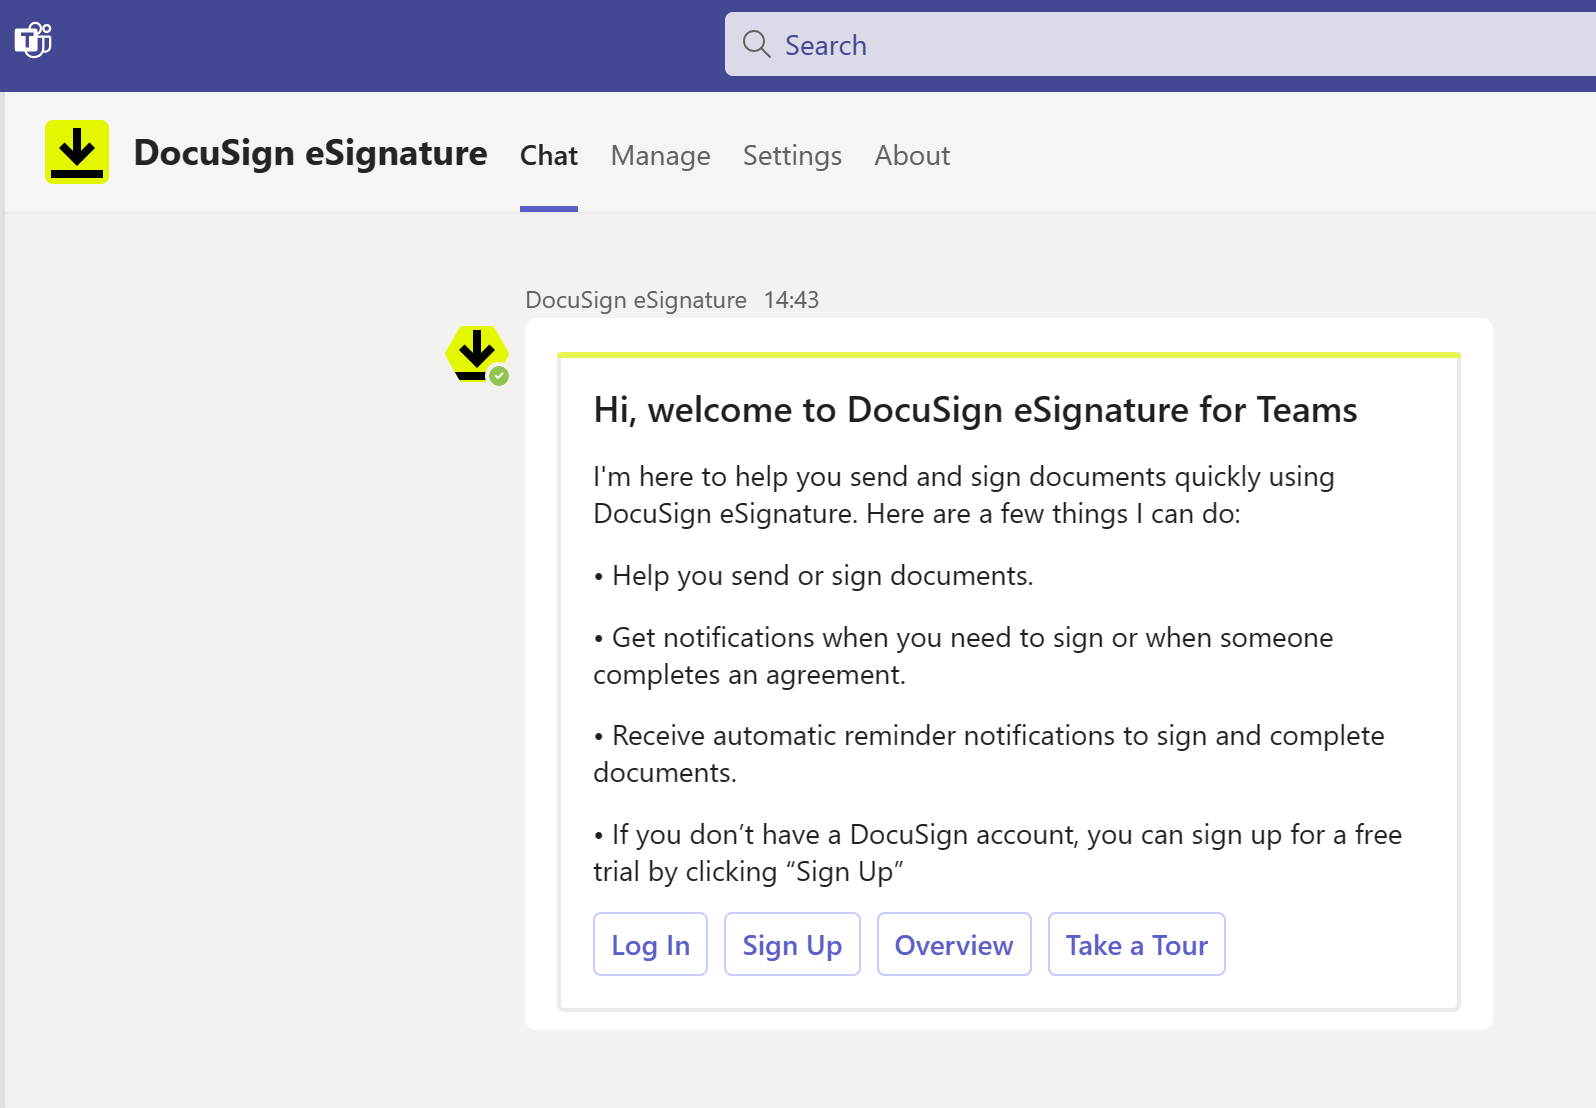Screen dimensions: 1596x1108
Task: Click the welcome card heading text
Action: [975, 410]
